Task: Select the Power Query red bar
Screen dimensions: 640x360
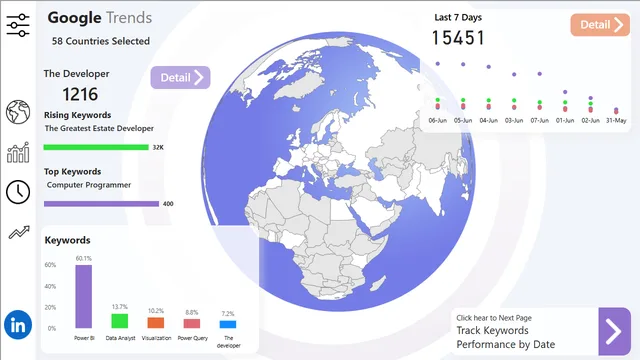Action: [192, 324]
